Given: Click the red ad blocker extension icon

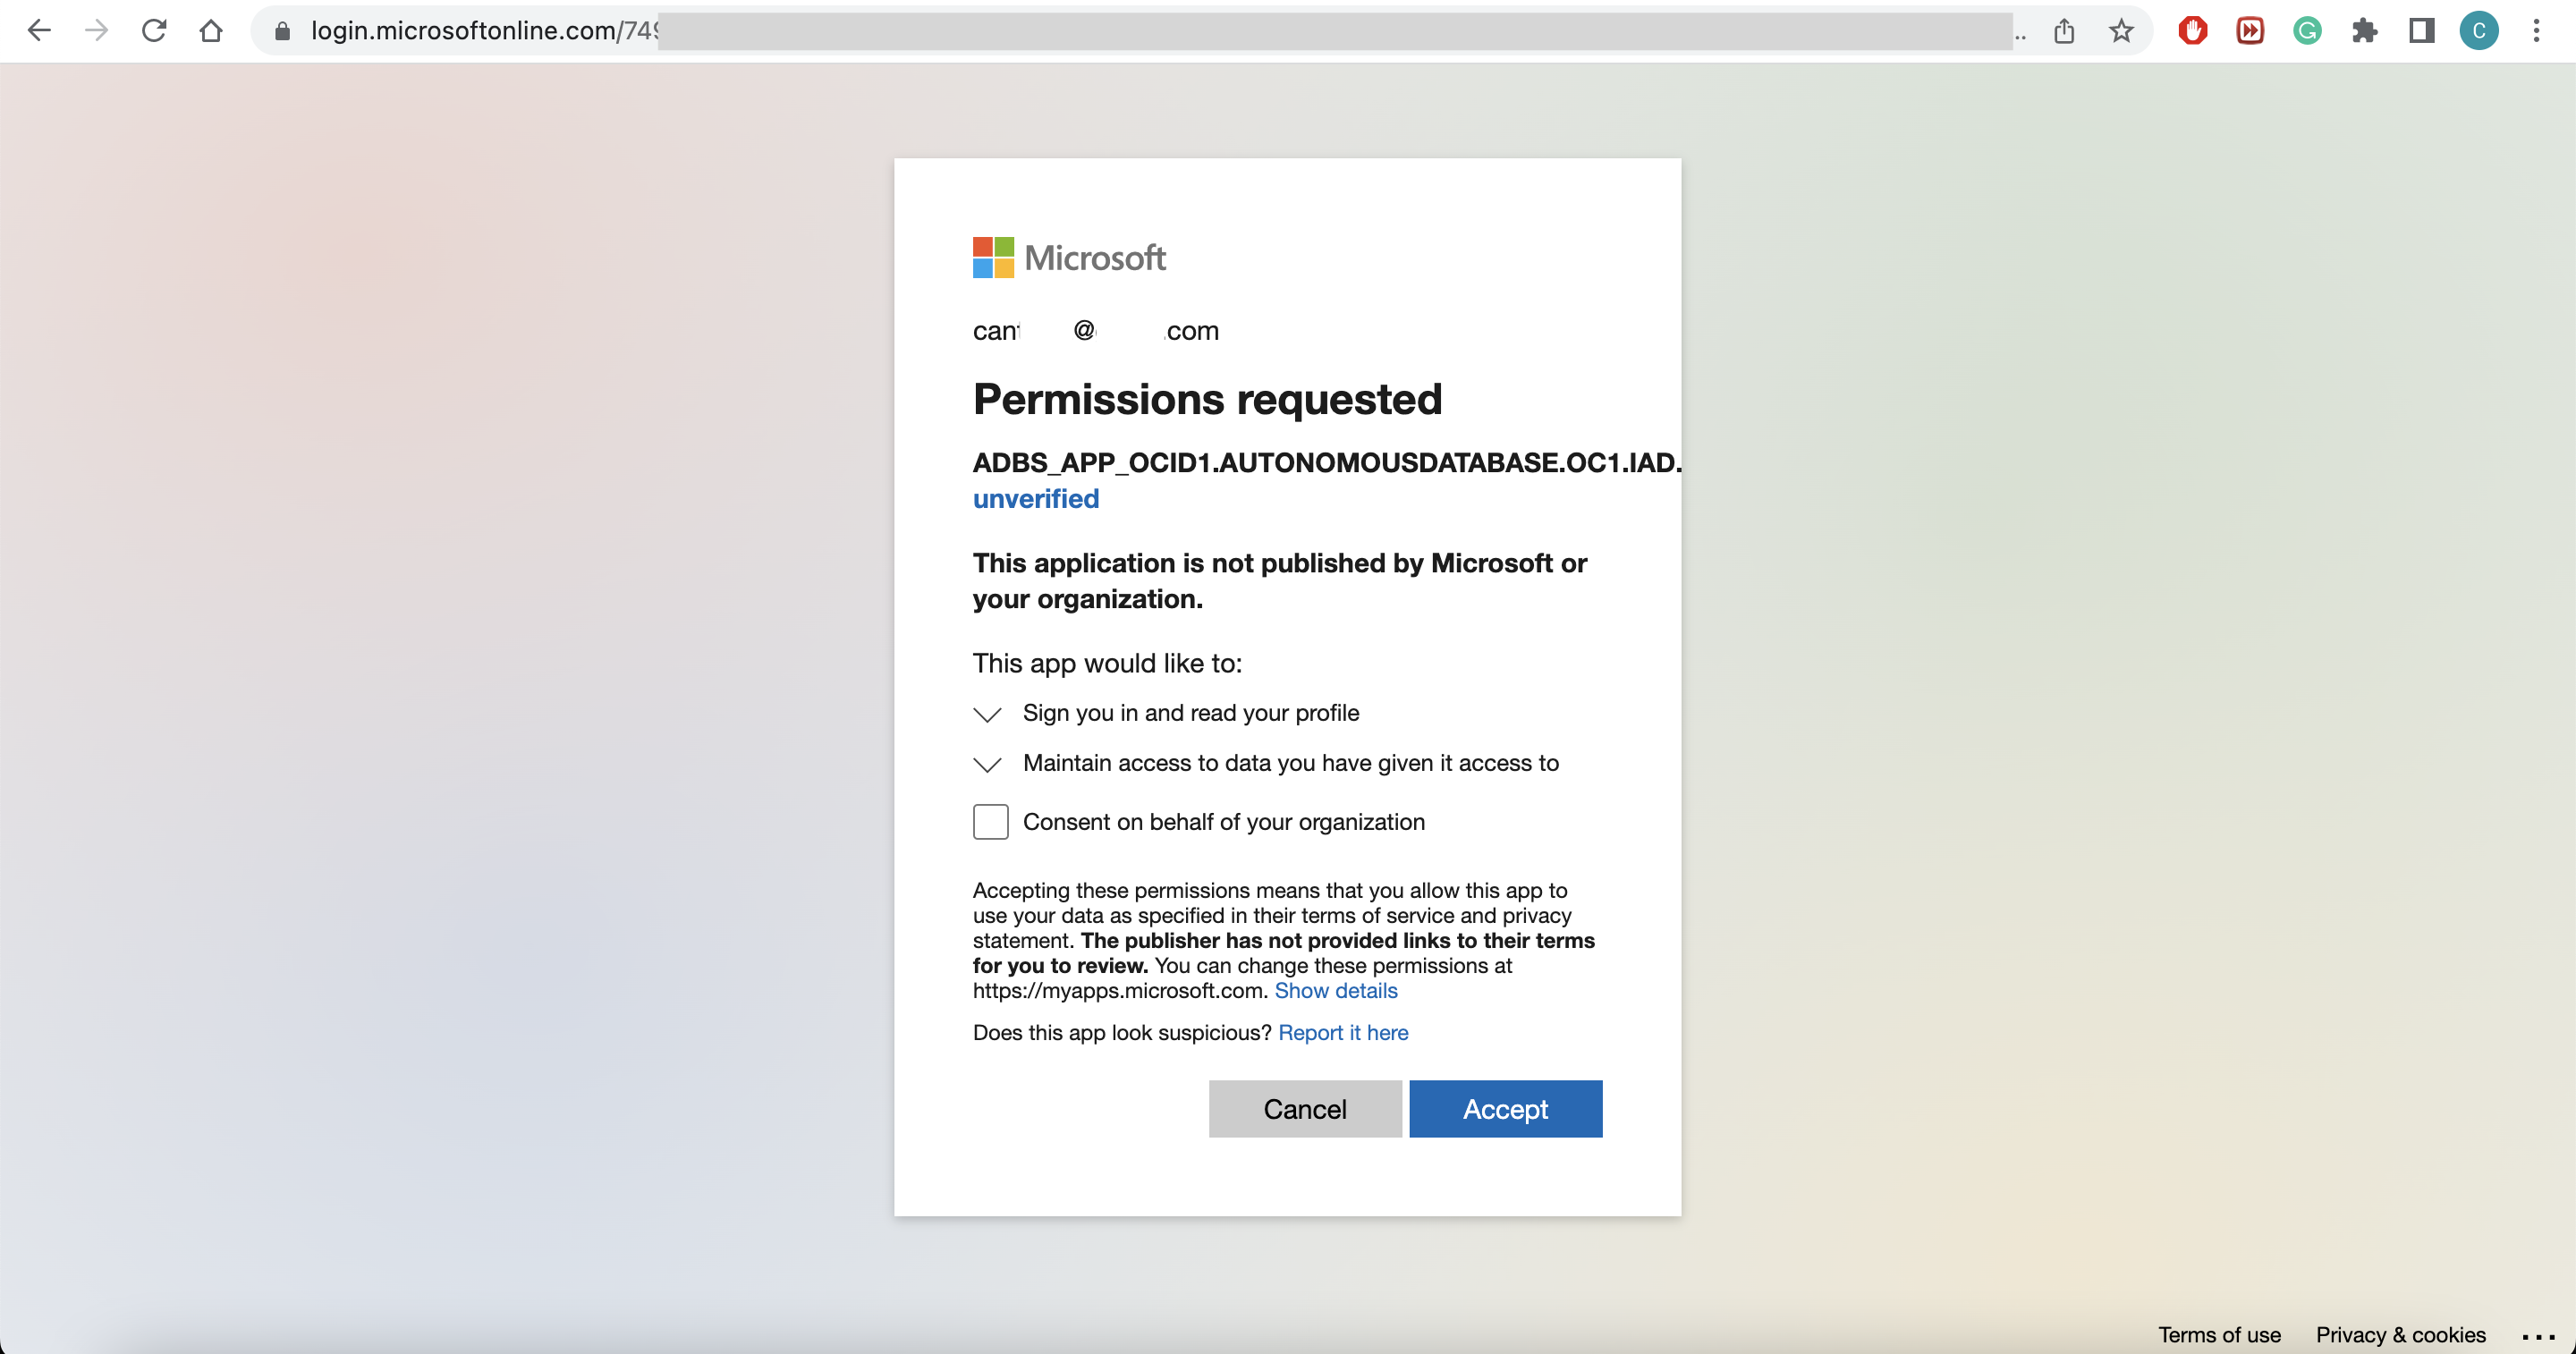Looking at the screenshot, I should [x=2192, y=31].
